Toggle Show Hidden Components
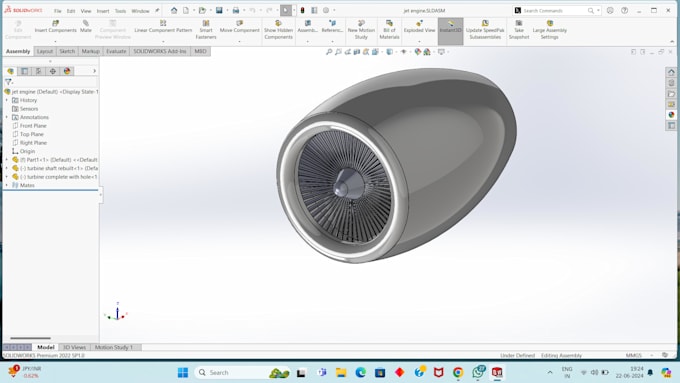Viewport: 680px width, 383px height. [278, 29]
